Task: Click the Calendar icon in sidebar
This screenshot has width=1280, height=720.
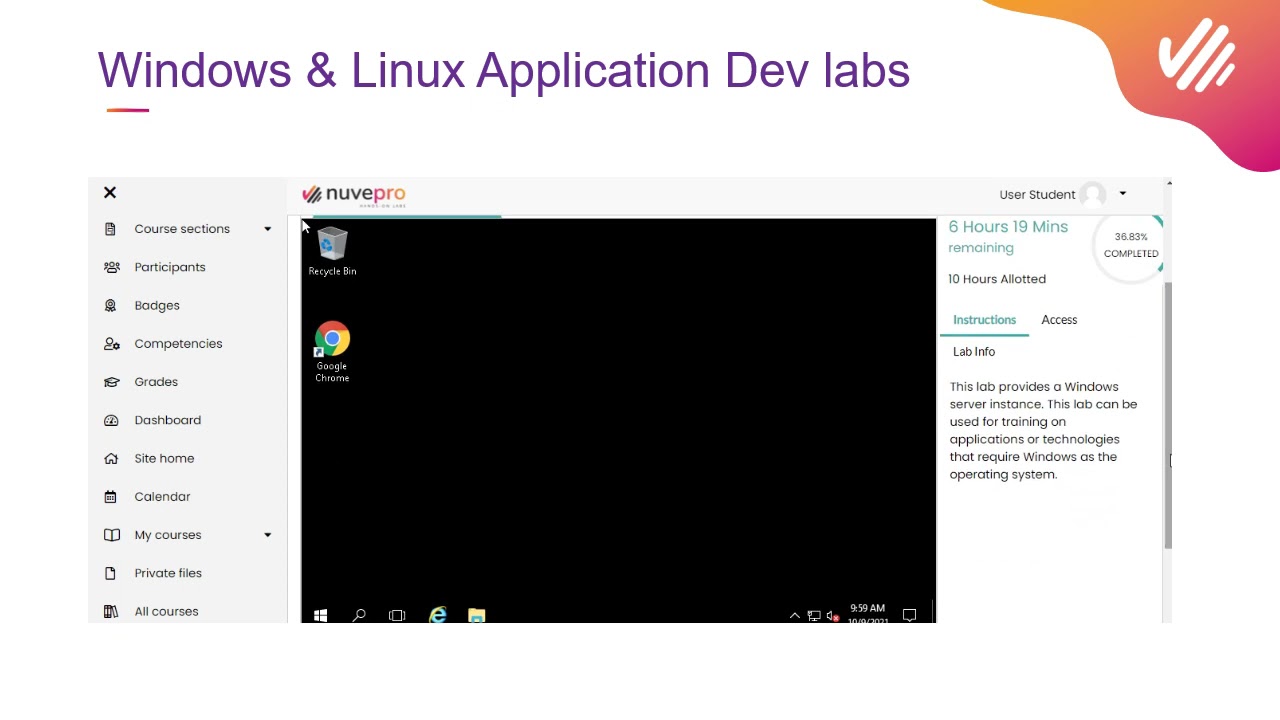Action: coord(111,497)
